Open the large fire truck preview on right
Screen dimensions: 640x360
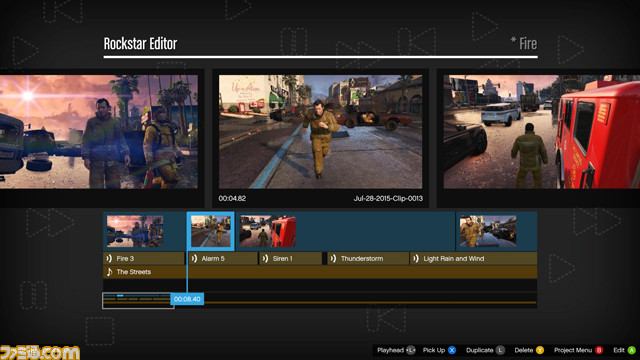(542, 131)
